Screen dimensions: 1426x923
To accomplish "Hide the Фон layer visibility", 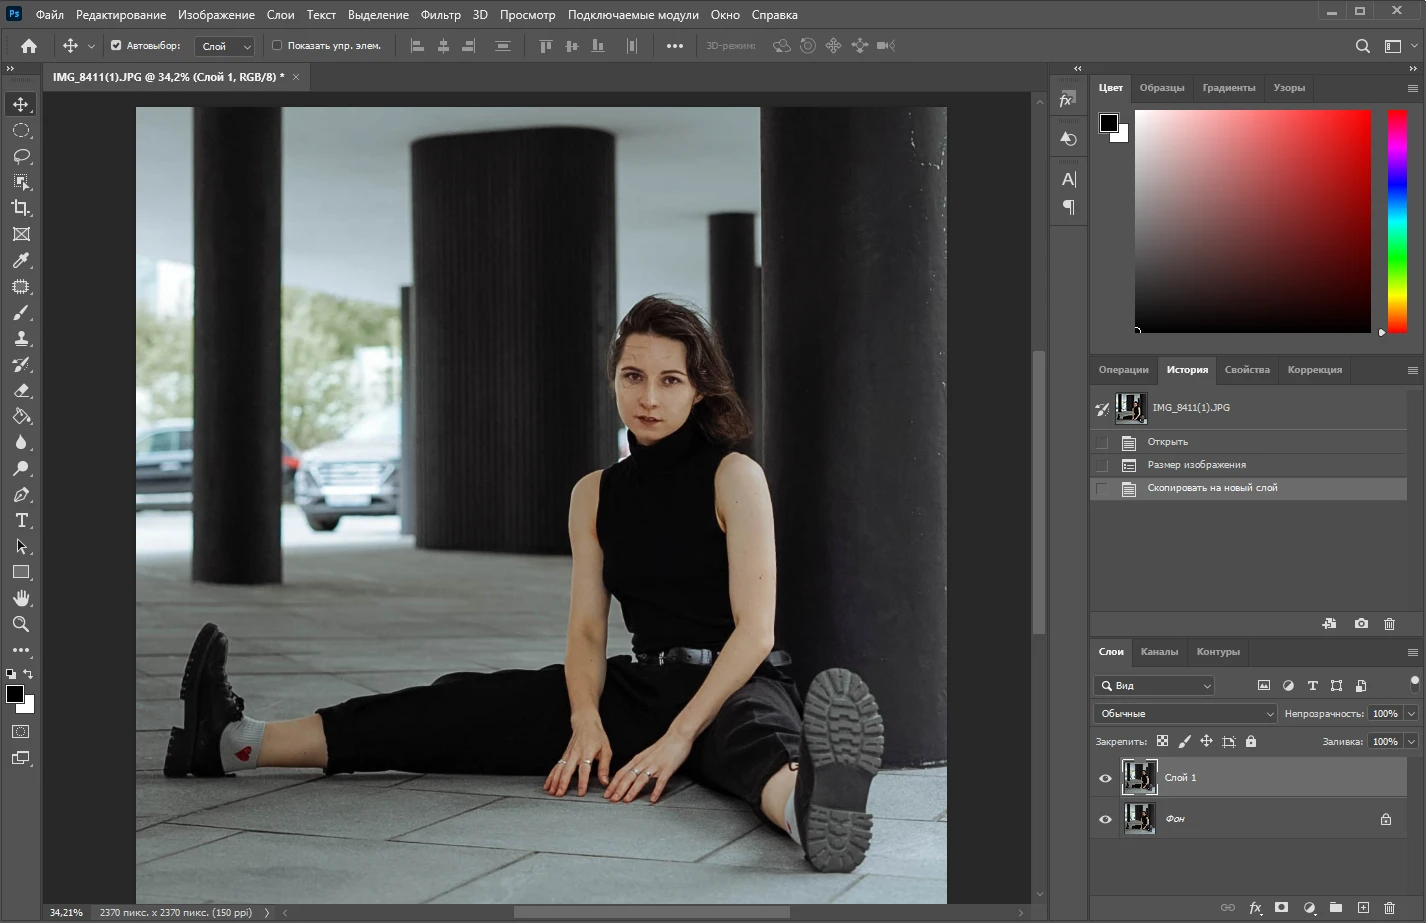I will [x=1105, y=819].
